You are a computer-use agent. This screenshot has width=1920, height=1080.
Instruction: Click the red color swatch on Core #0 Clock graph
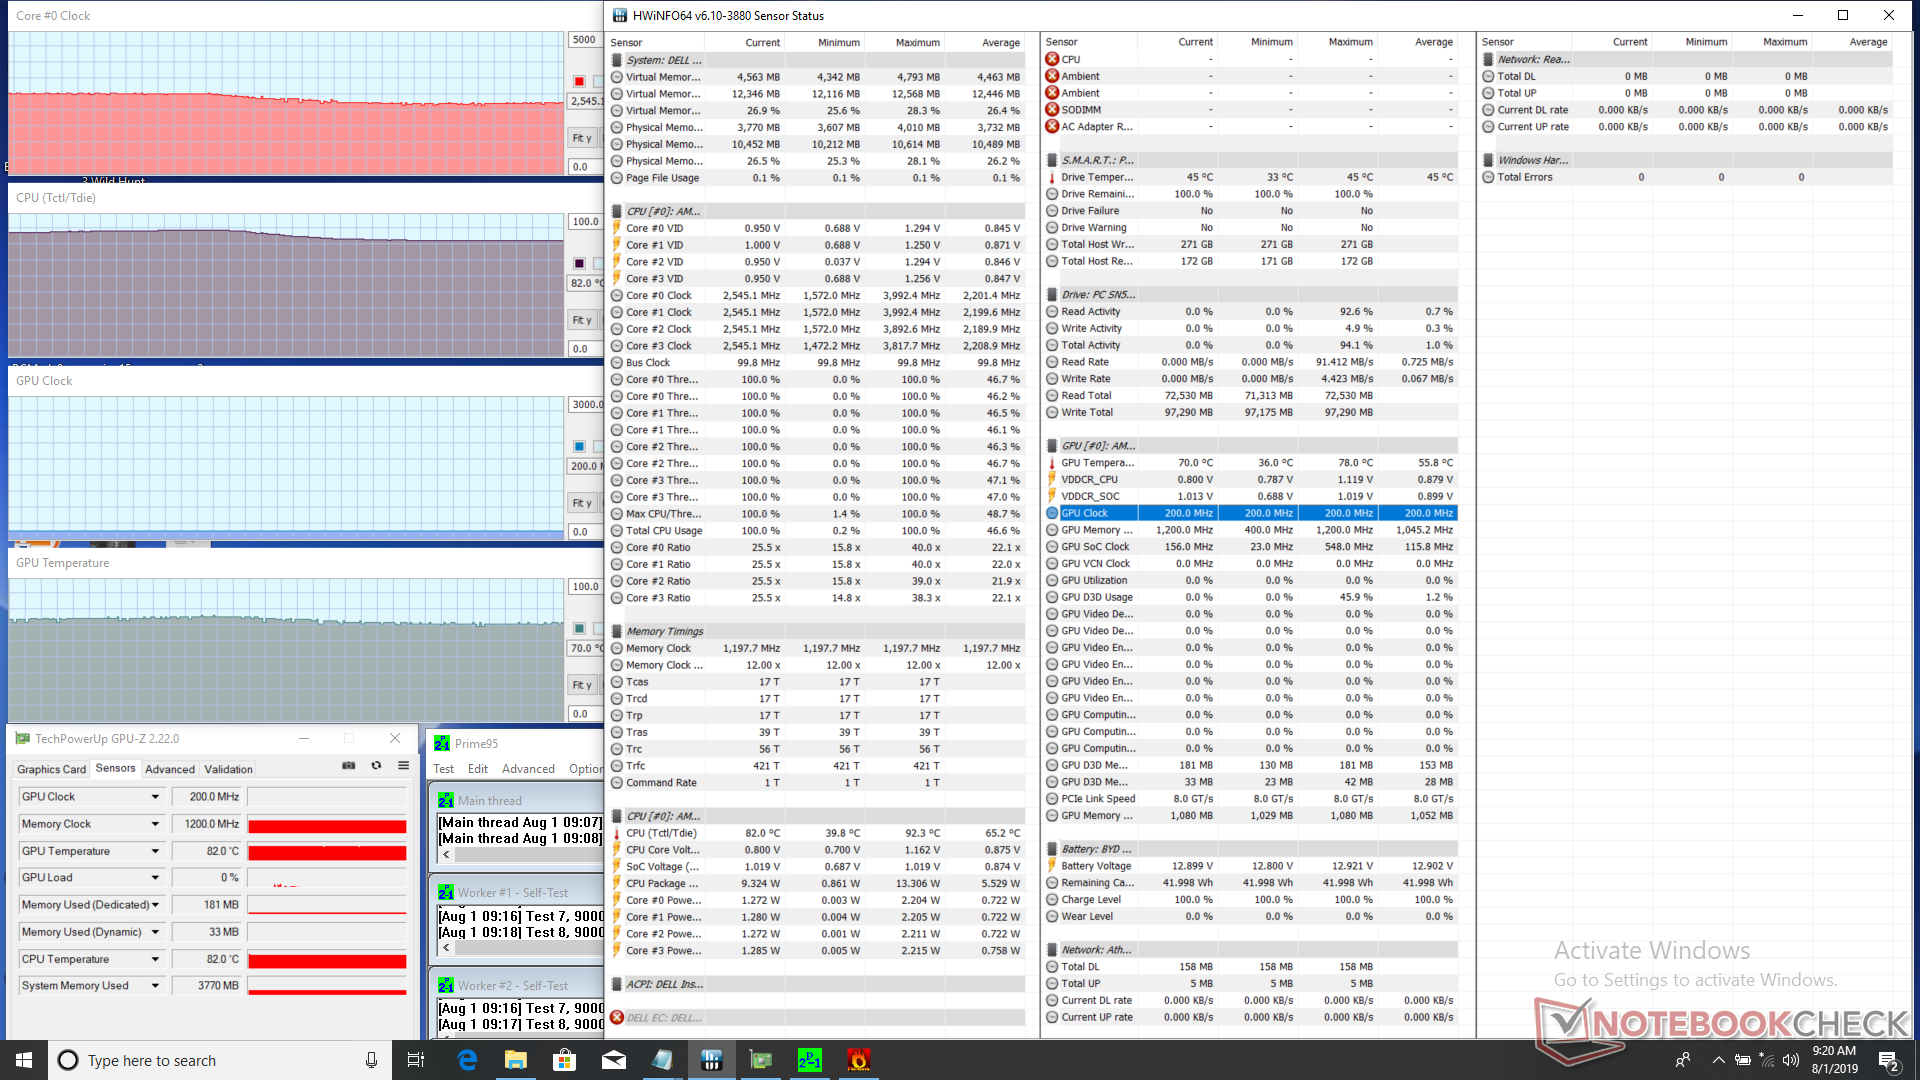tap(579, 81)
